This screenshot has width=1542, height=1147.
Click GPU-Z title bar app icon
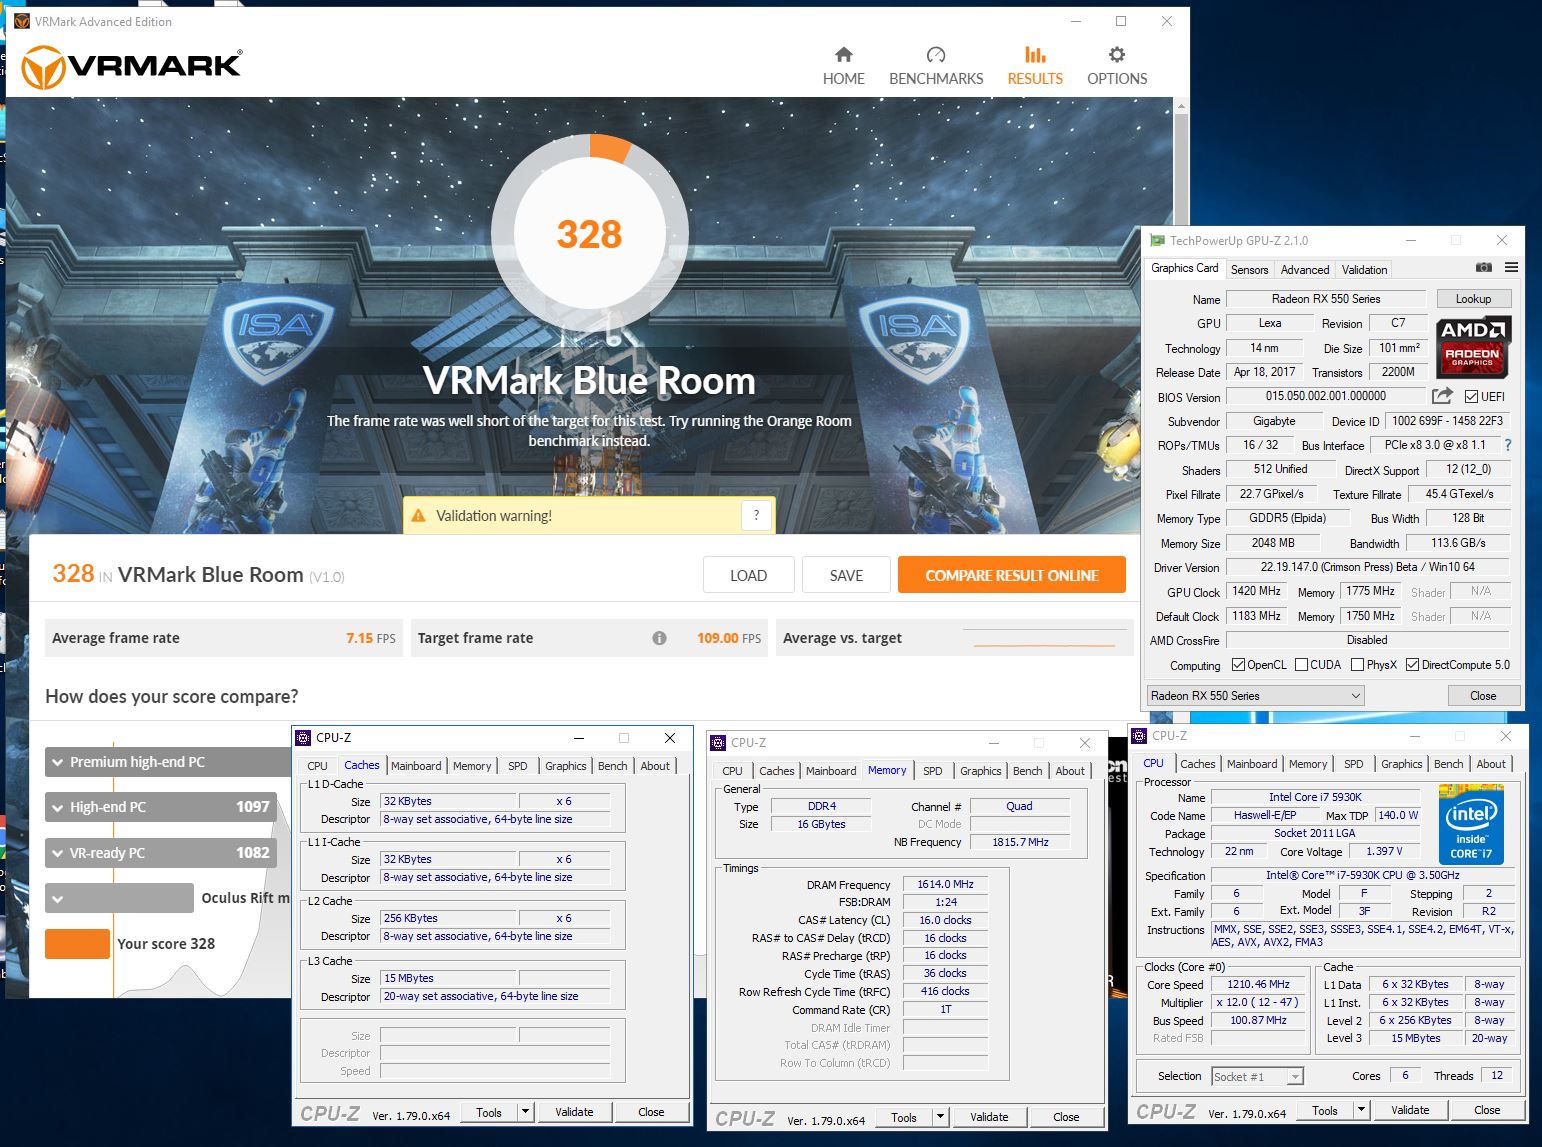coord(1157,240)
